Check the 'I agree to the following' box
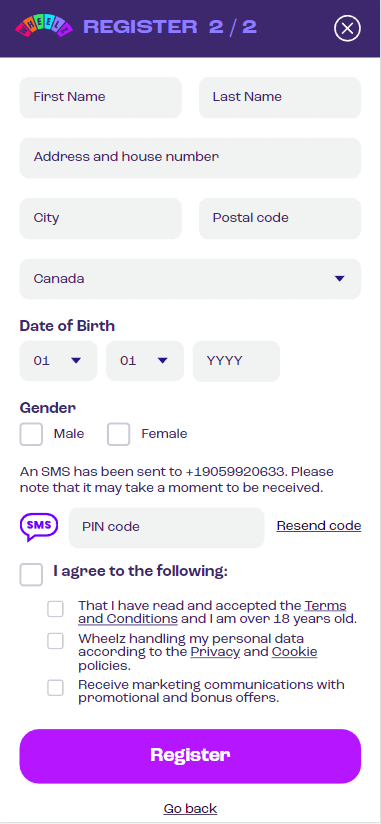The image size is (381, 824). (x=31, y=574)
